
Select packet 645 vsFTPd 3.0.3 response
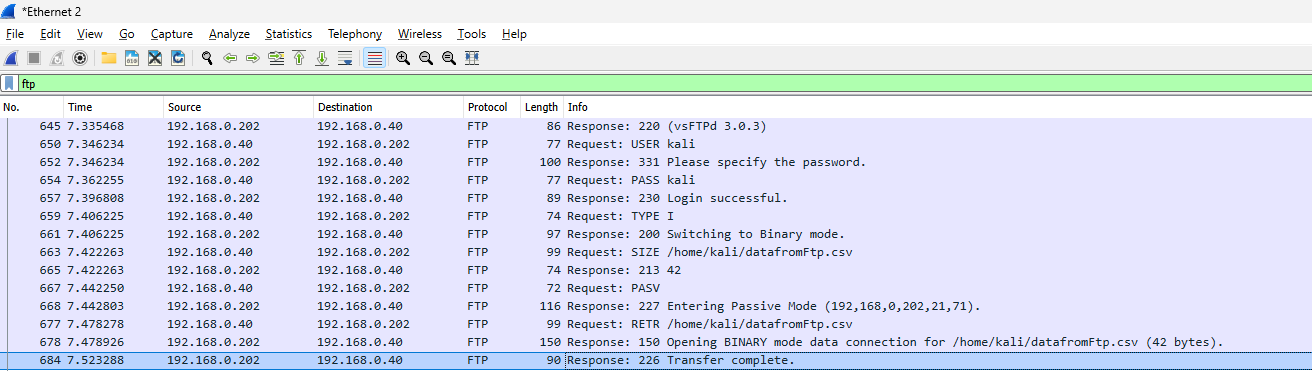click(x=656, y=127)
